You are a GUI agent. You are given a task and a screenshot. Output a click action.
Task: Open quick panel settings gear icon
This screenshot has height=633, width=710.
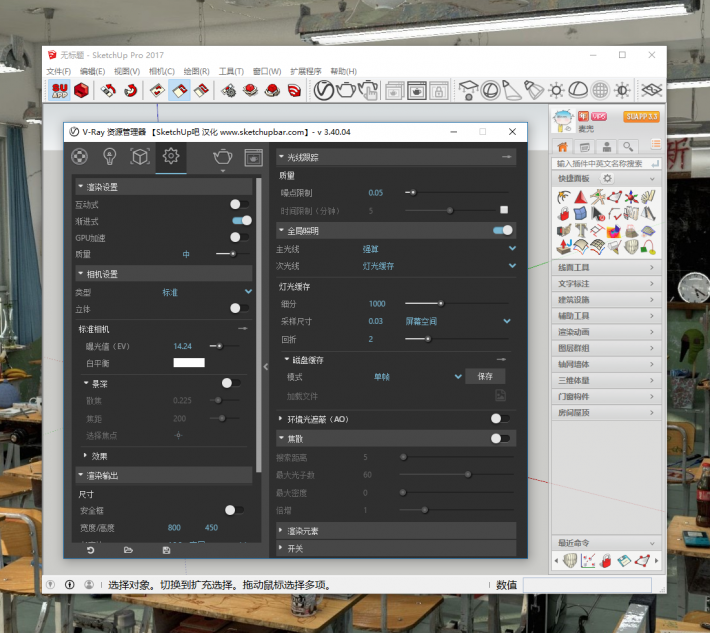[607, 178]
